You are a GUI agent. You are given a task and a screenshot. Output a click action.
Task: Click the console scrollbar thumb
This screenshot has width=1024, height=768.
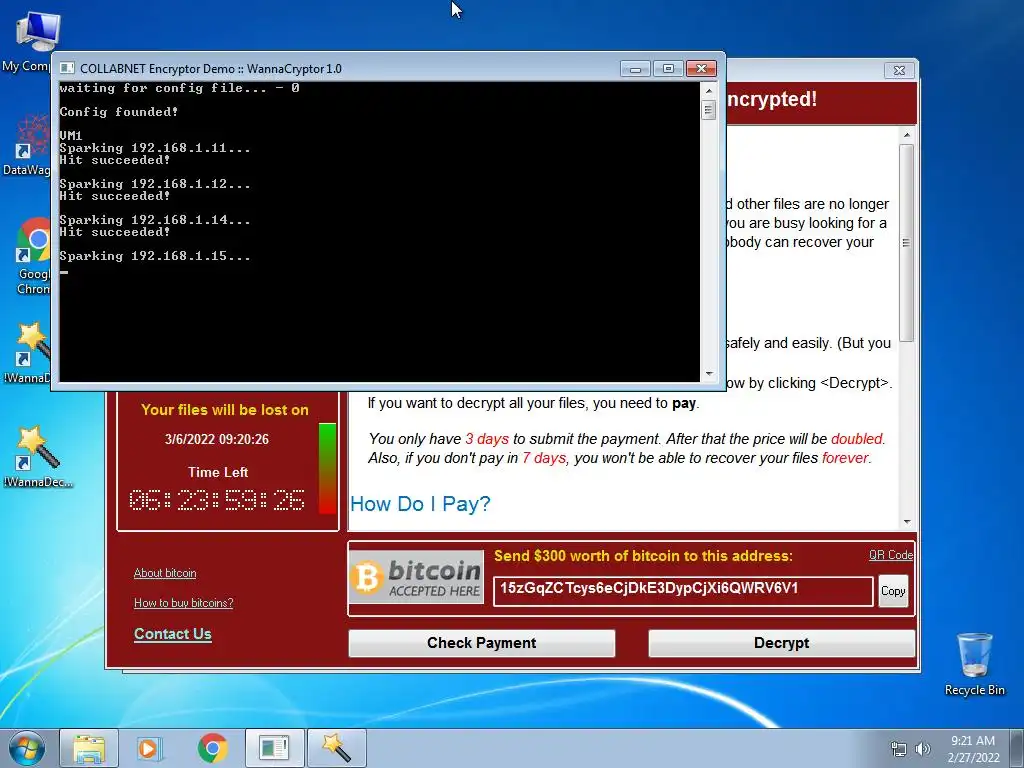tap(709, 110)
